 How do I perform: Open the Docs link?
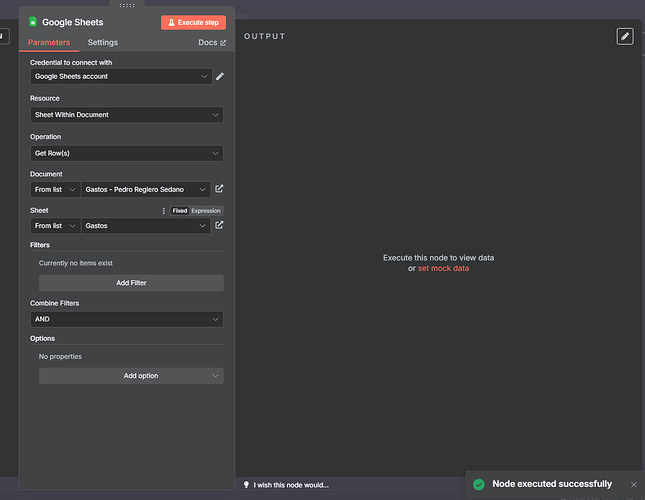212,43
